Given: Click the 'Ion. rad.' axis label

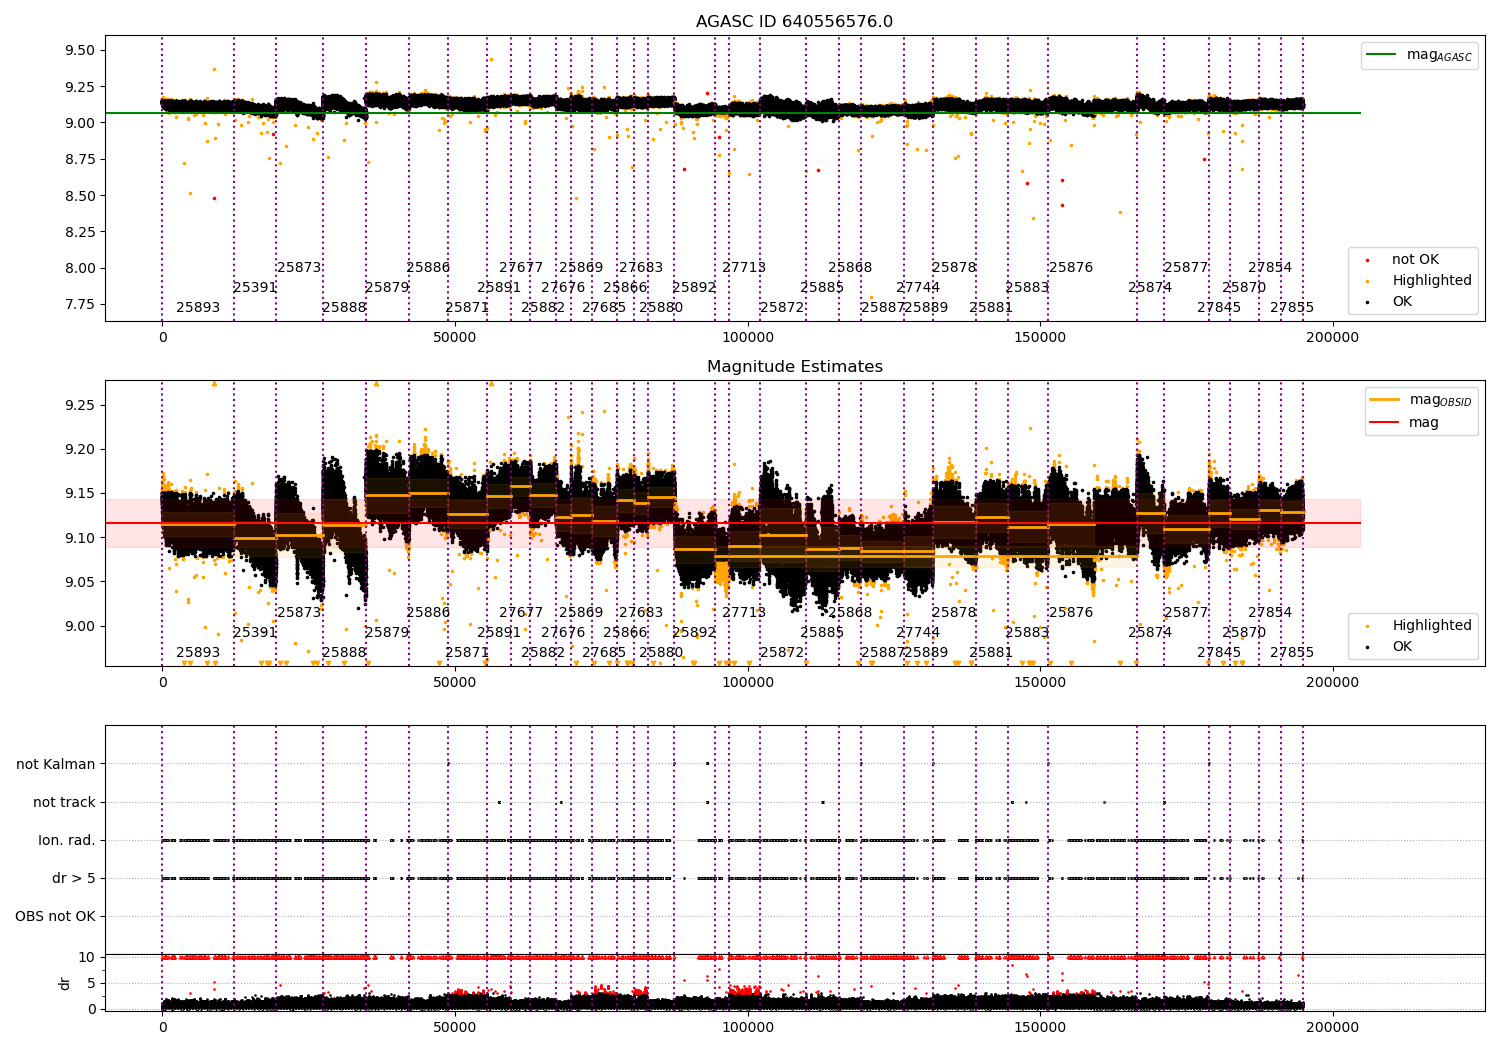Looking at the screenshot, I should 67,840.
